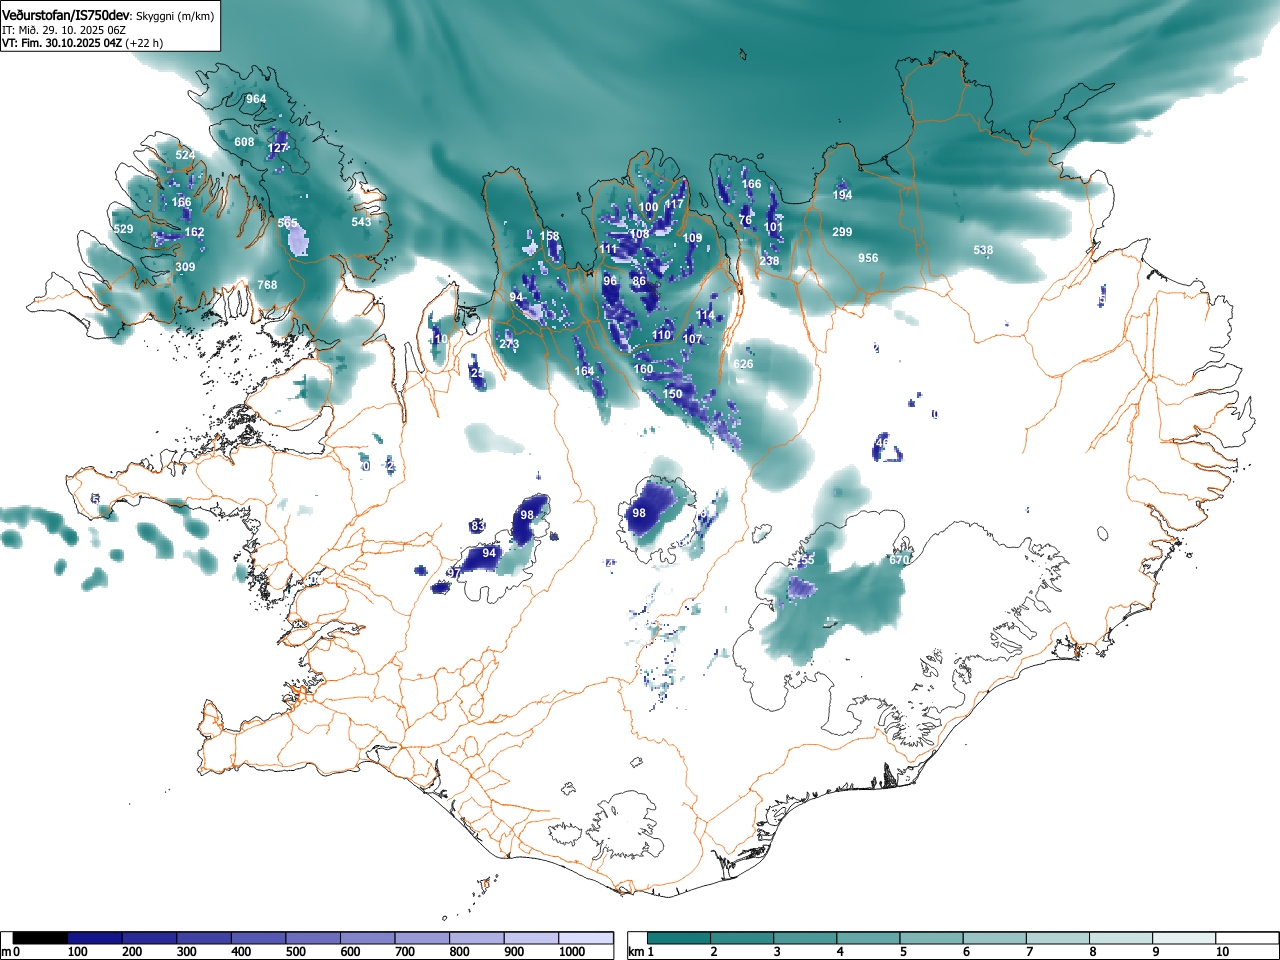The height and width of the screenshot is (960, 1280).
Task: Click the visibility value 109 on the map
Action: 692,238
